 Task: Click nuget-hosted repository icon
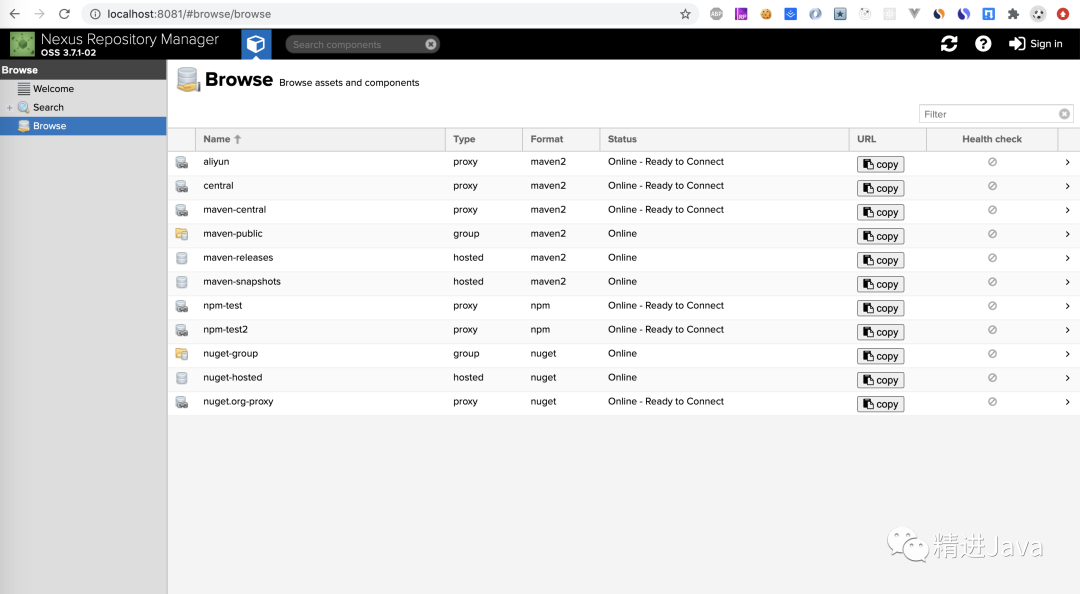(x=182, y=378)
